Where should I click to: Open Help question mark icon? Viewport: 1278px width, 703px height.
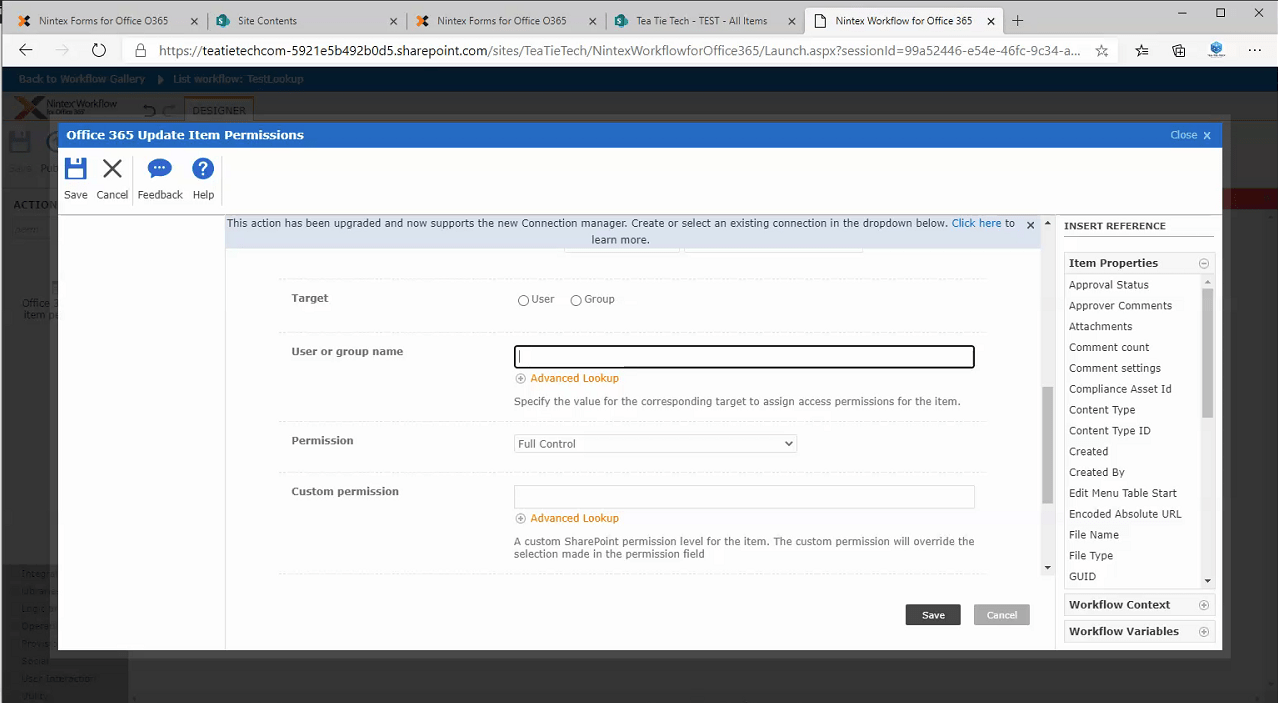coord(203,169)
